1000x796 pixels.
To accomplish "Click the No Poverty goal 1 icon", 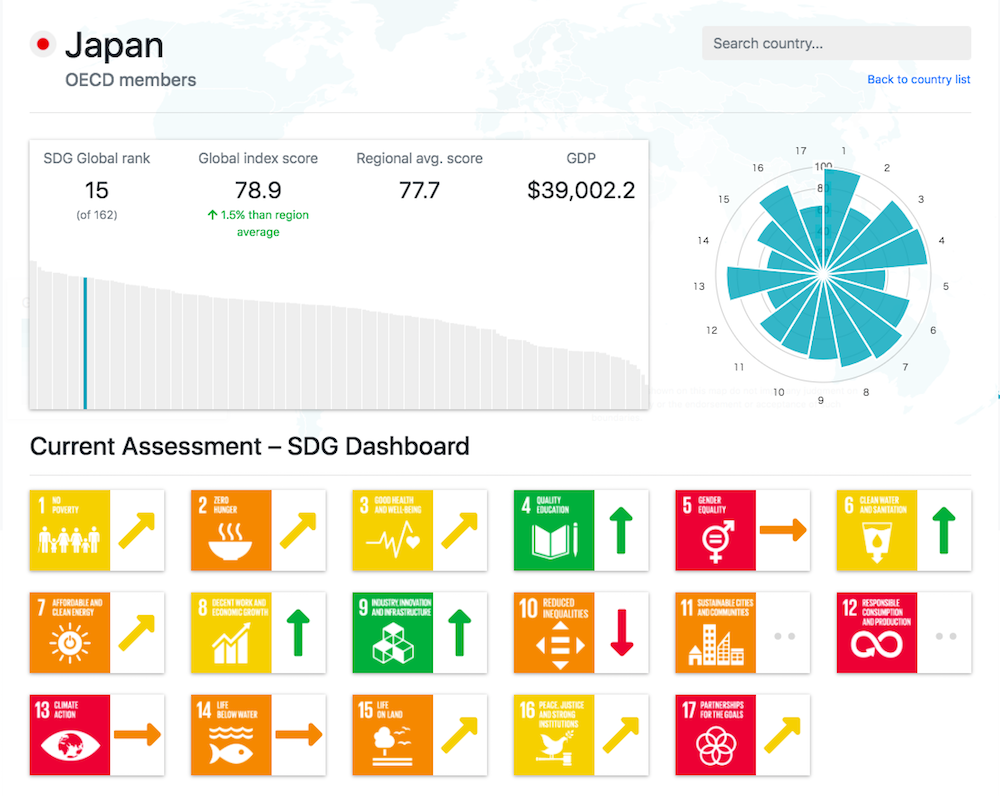I will tap(69, 530).
